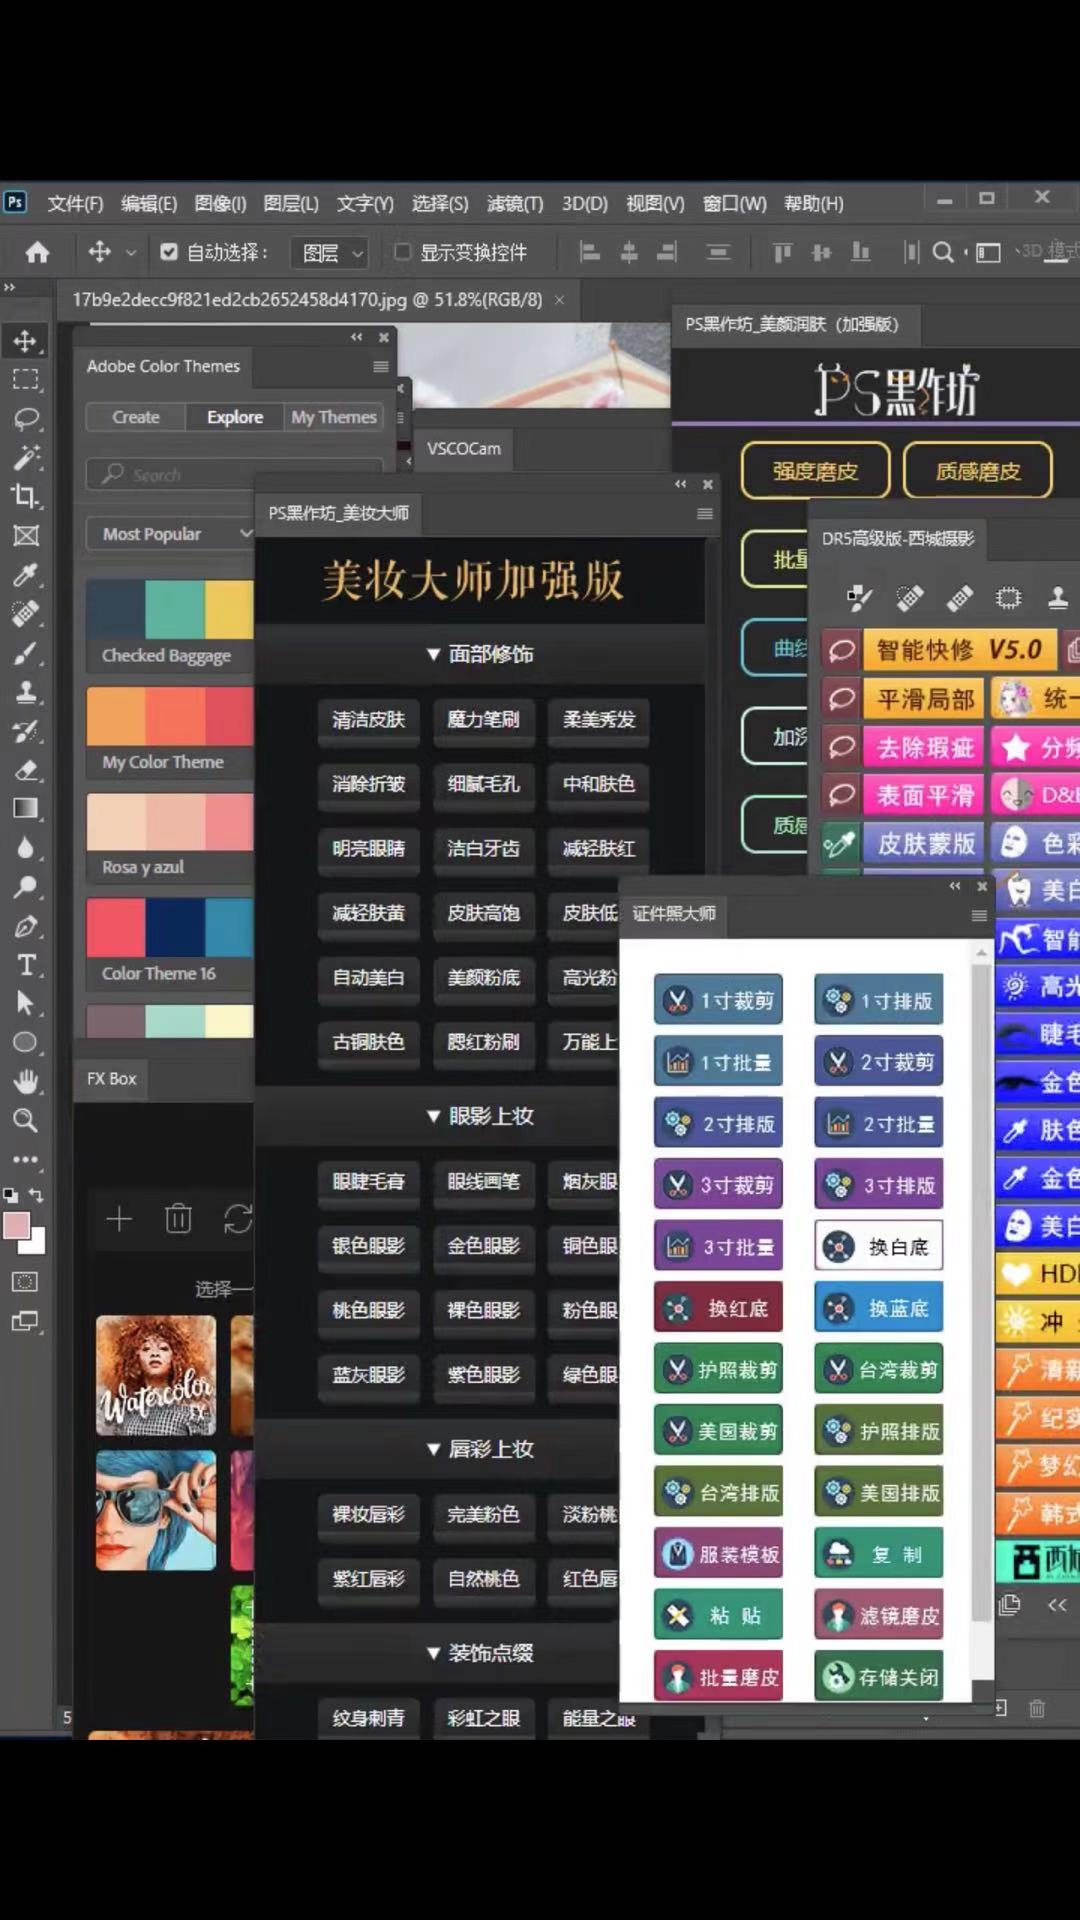Select the Path Selection tool
This screenshot has width=1080, height=1920.
[x=26, y=1003]
